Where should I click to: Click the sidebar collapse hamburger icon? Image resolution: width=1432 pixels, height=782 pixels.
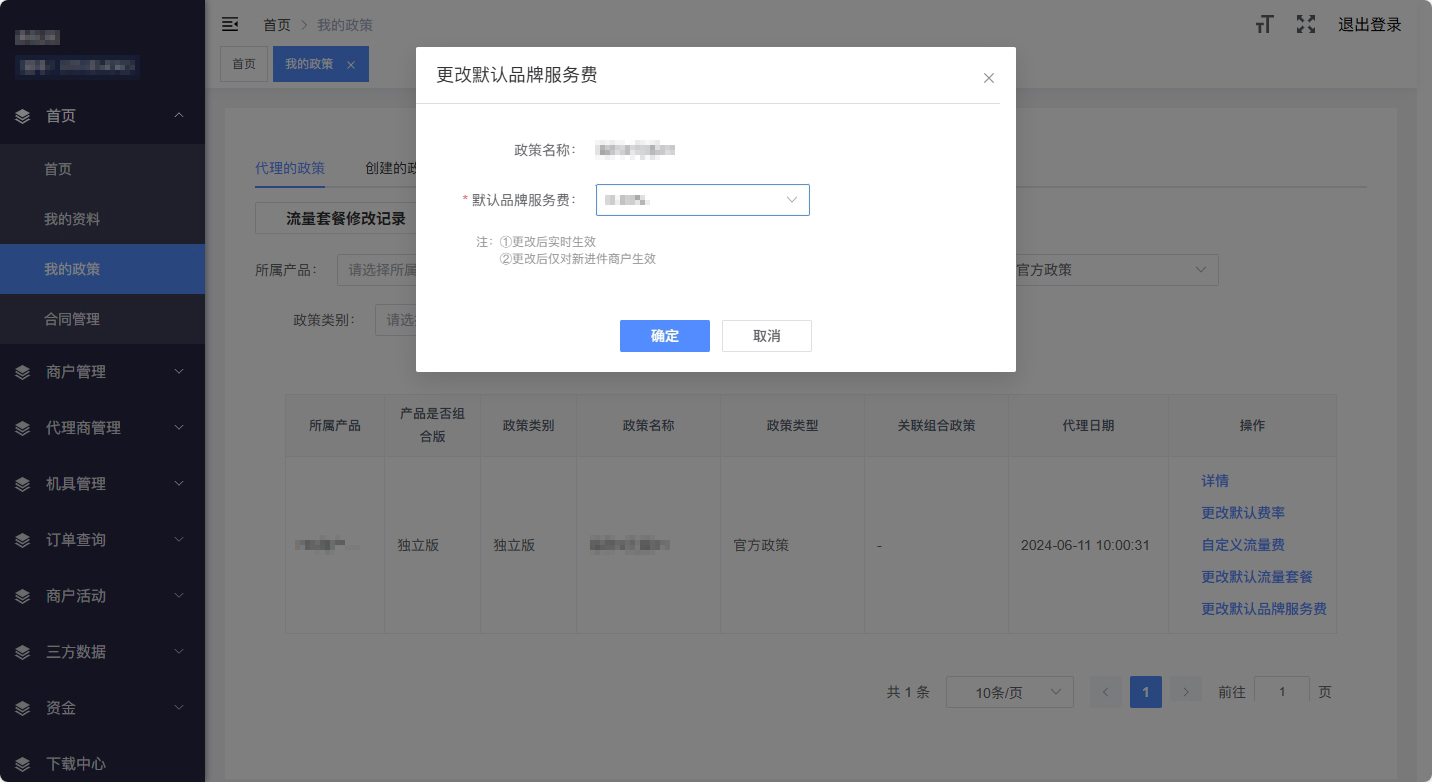point(230,24)
